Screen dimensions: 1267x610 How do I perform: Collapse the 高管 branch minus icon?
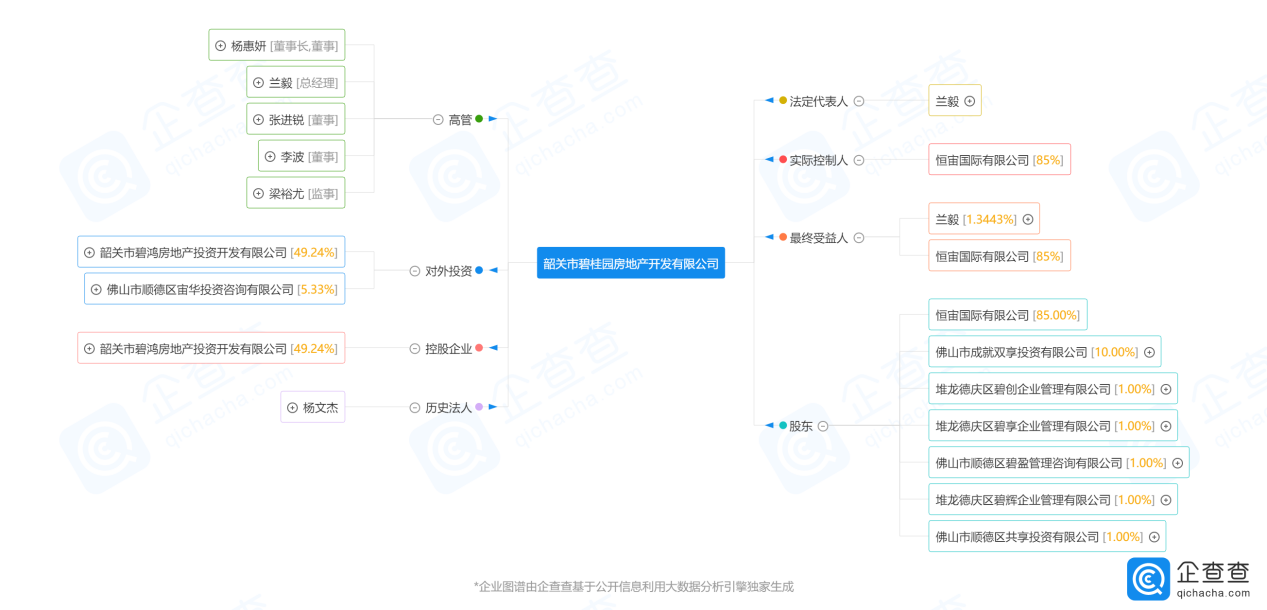(x=438, y=120)
